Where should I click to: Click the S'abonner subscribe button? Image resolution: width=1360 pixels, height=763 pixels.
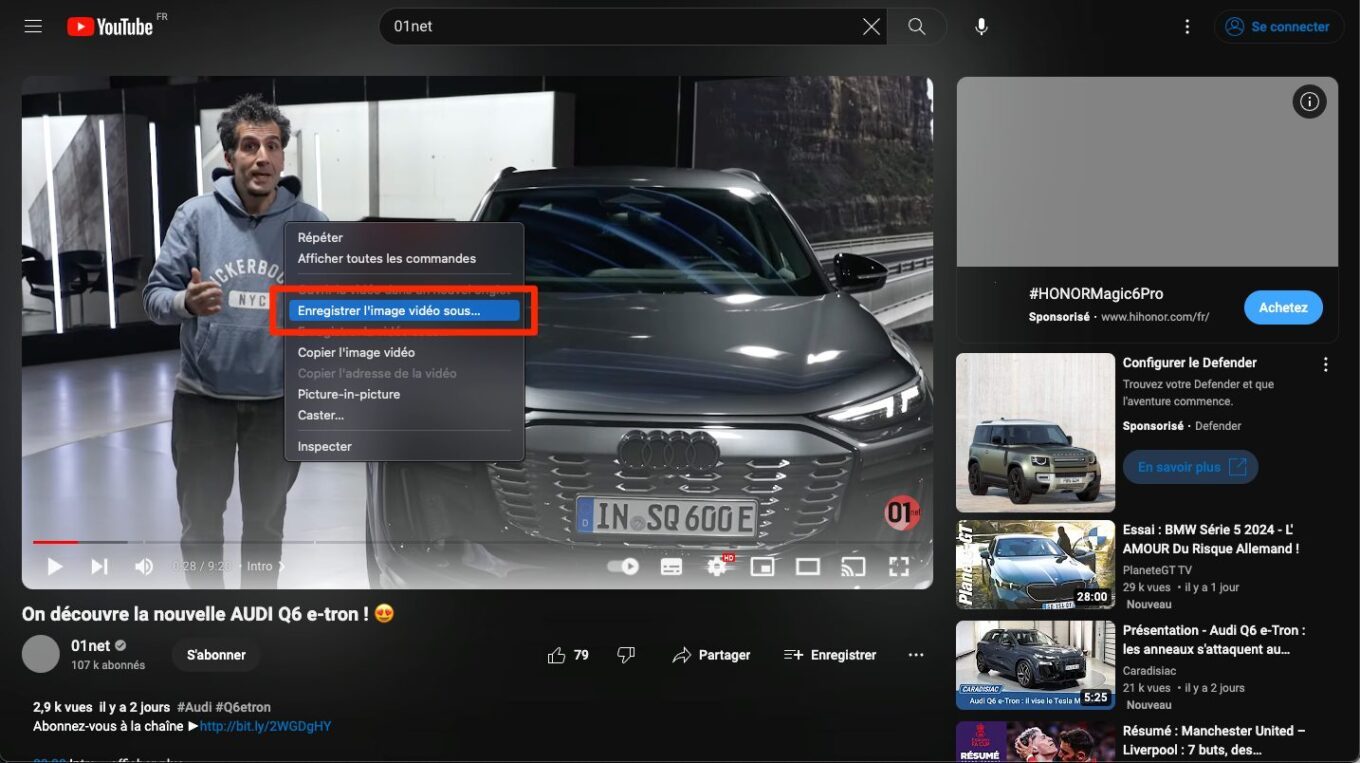[216, 655]
